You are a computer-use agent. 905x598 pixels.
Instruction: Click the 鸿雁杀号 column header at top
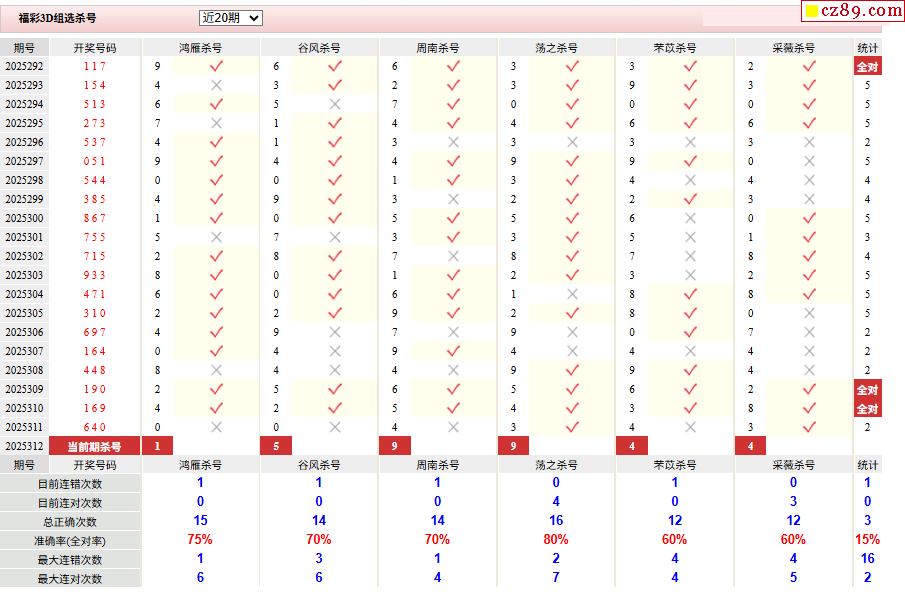point(200,47)
